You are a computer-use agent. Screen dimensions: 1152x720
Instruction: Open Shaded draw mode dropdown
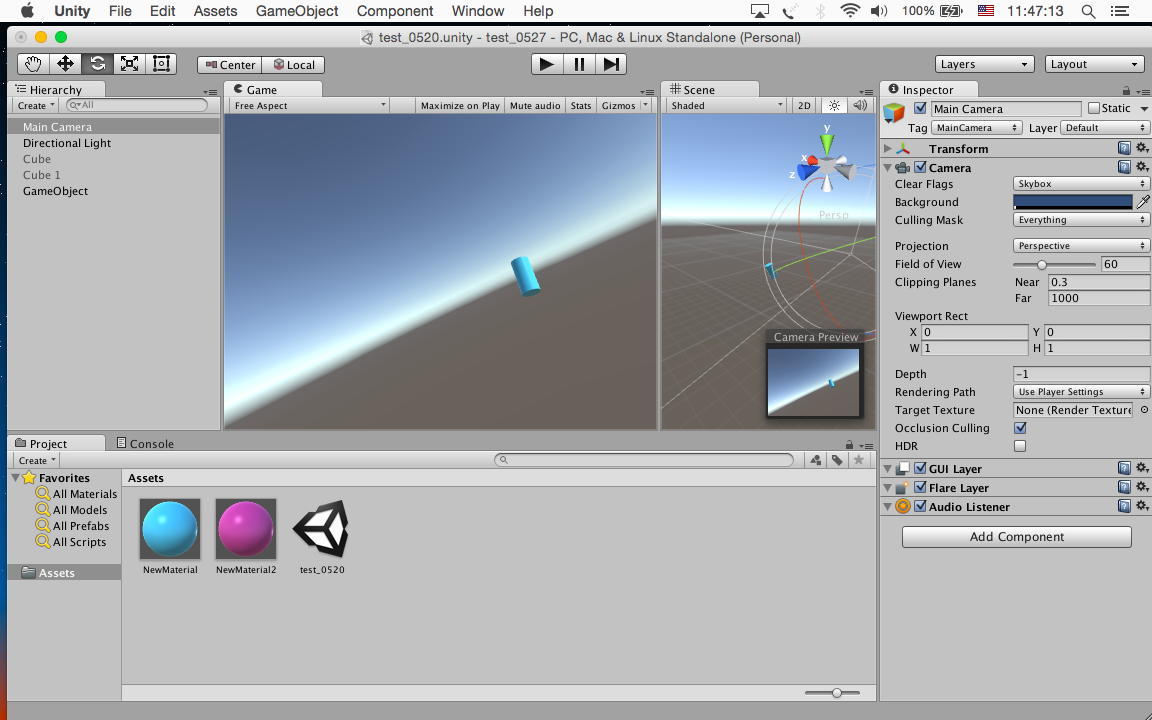pos(725,105)
